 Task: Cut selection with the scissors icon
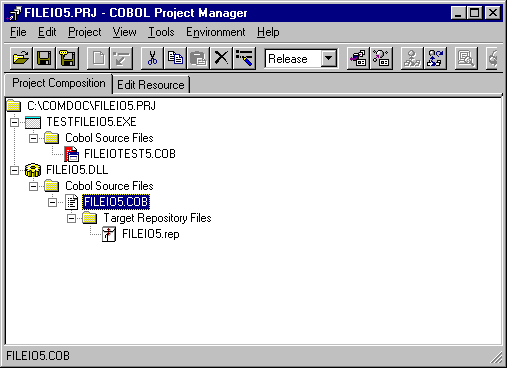[x=152, y=58]
